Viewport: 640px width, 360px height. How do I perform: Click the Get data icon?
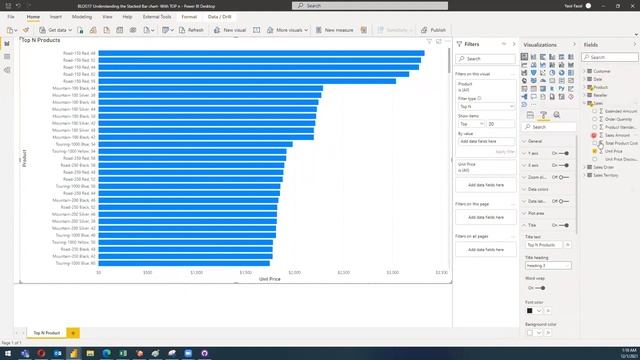pyautogui.click(x=42, y=30)
